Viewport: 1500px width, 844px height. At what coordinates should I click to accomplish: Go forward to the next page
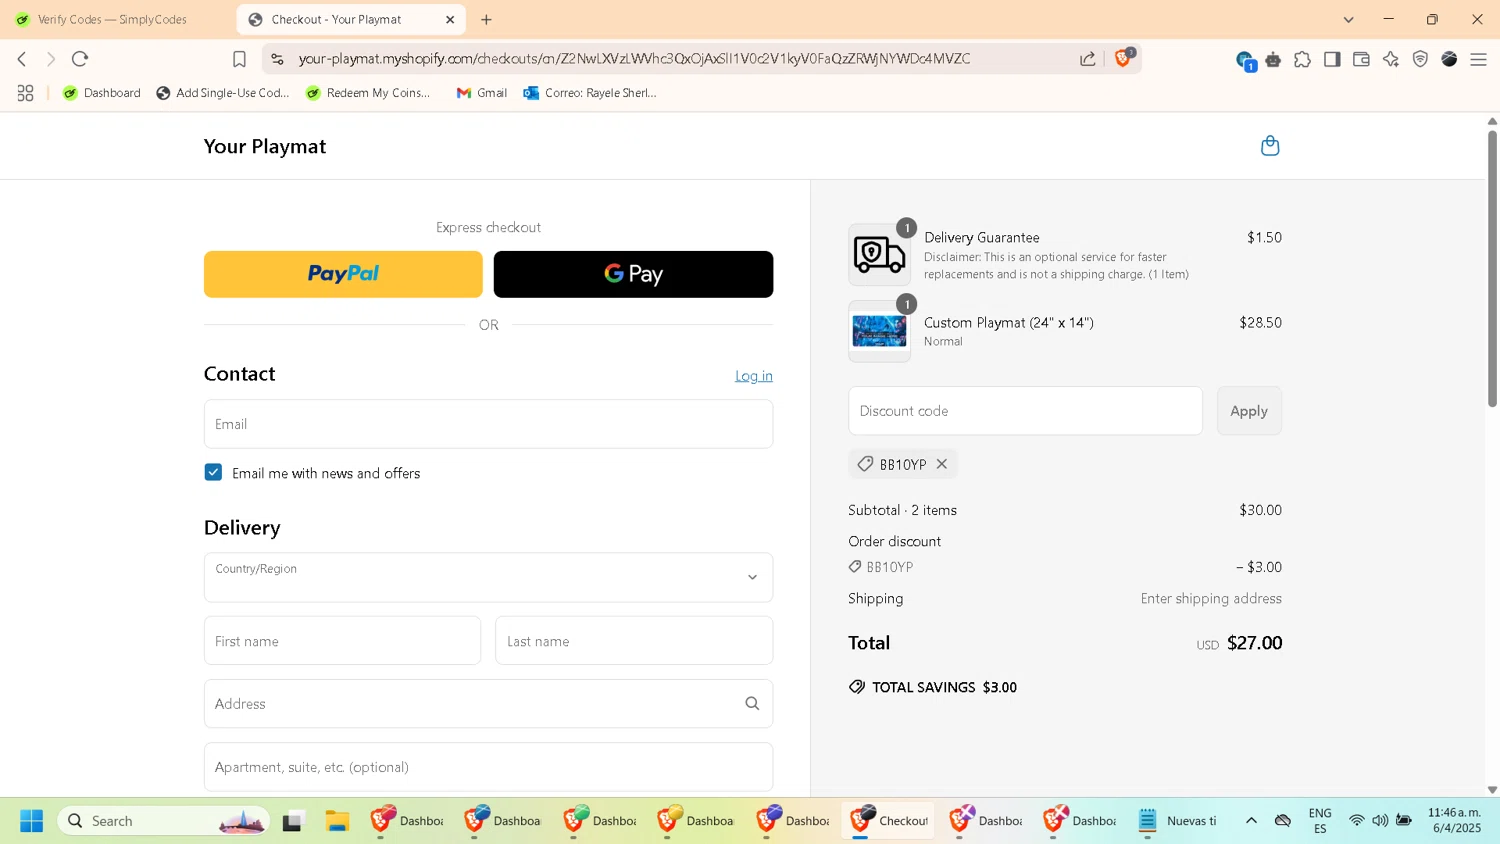[51, 59]
